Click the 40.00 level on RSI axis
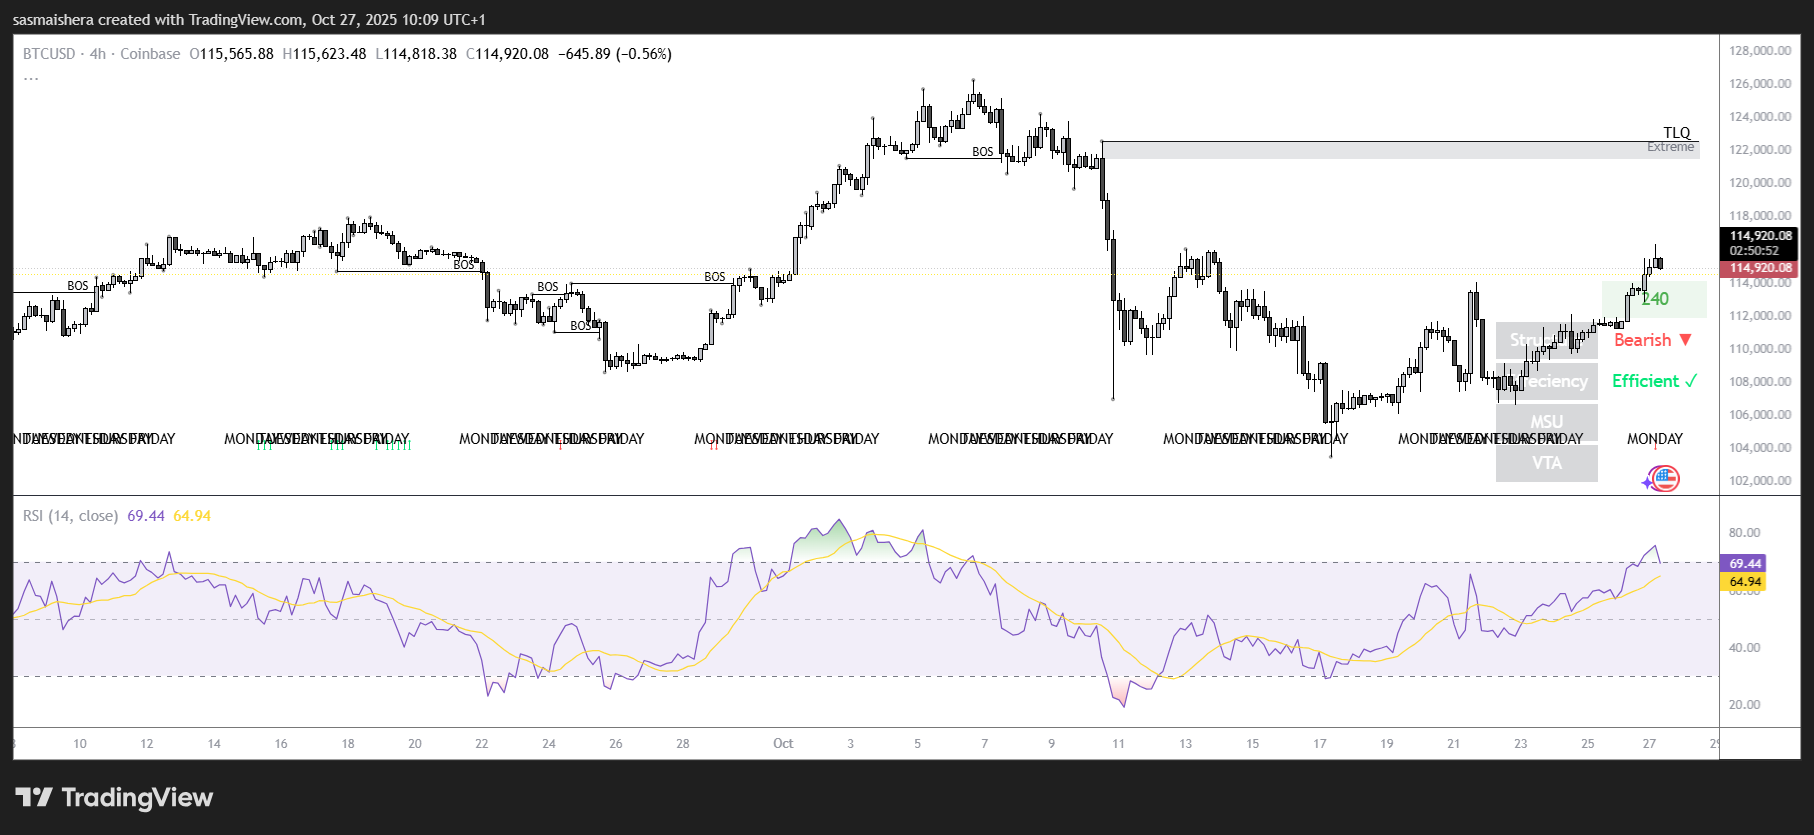The height and width of the screenshot is (835, 1814). (1744, 648)
